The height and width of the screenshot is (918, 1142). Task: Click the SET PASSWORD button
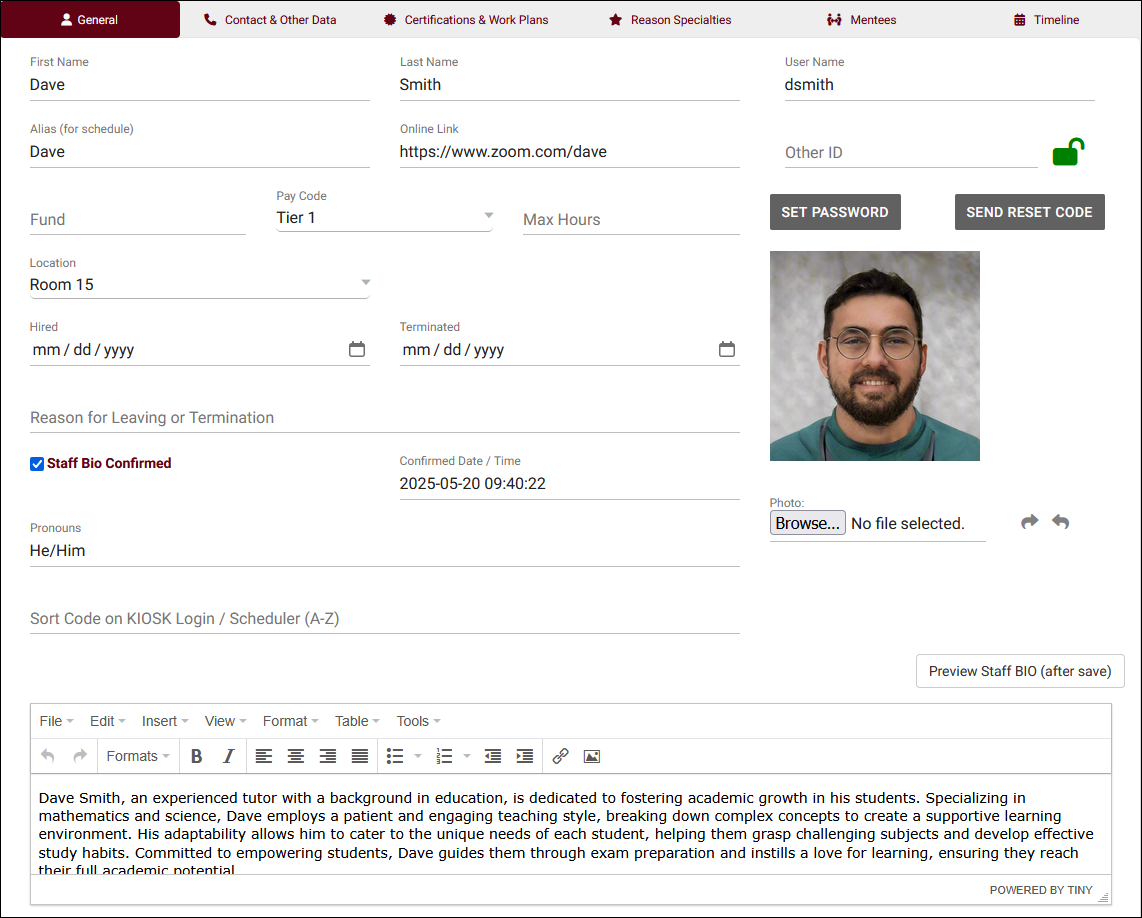coord(835,212)
